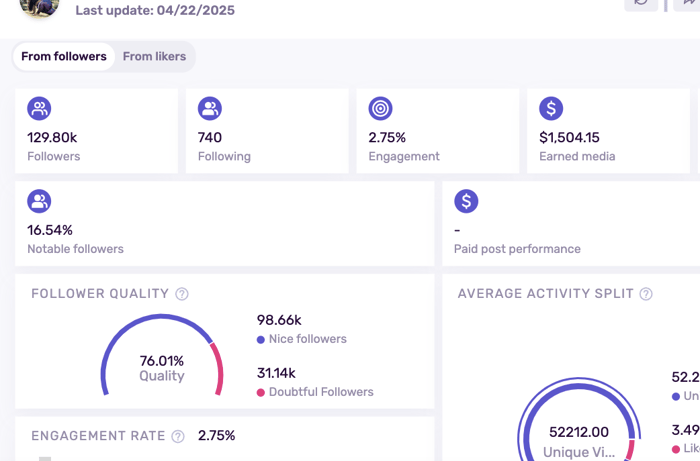700x461 pixels.
Task: Click the Doubtful Followers pink legend dot
Action: pyautogui.click(x=261, y=393)
